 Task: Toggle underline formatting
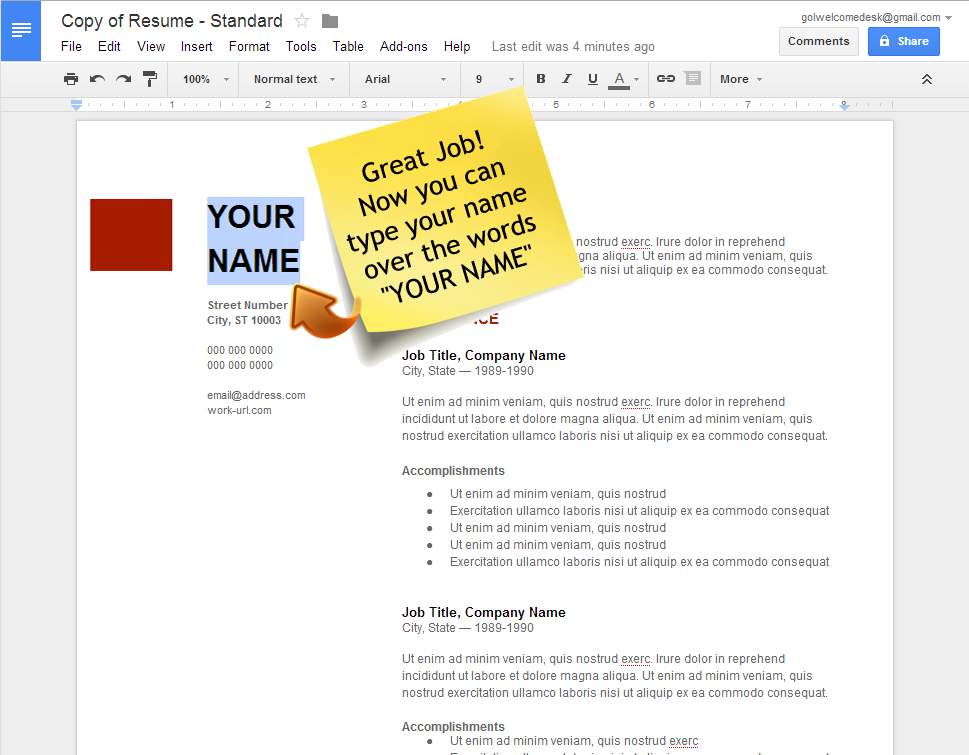[x=593, y=79]
